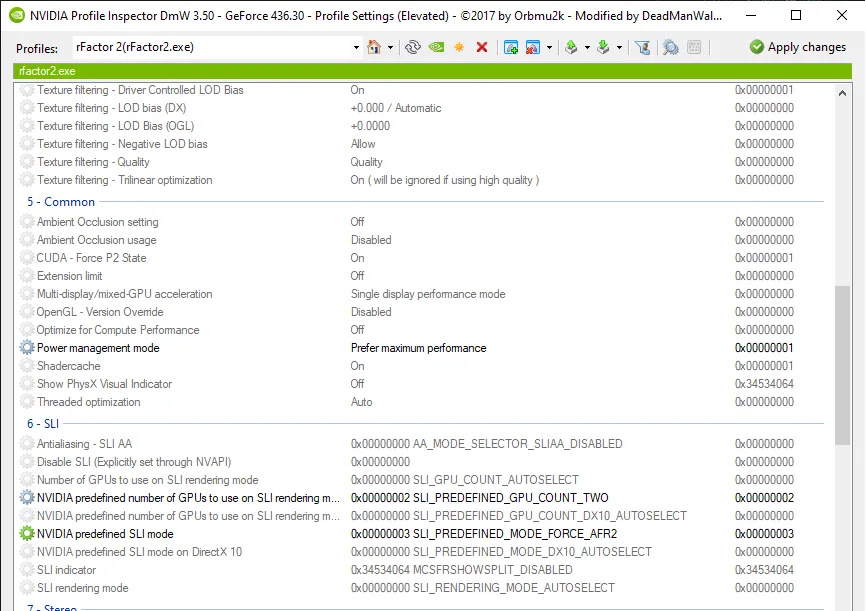
Task: Create new profile with the star icon
Action: point(459,47)
